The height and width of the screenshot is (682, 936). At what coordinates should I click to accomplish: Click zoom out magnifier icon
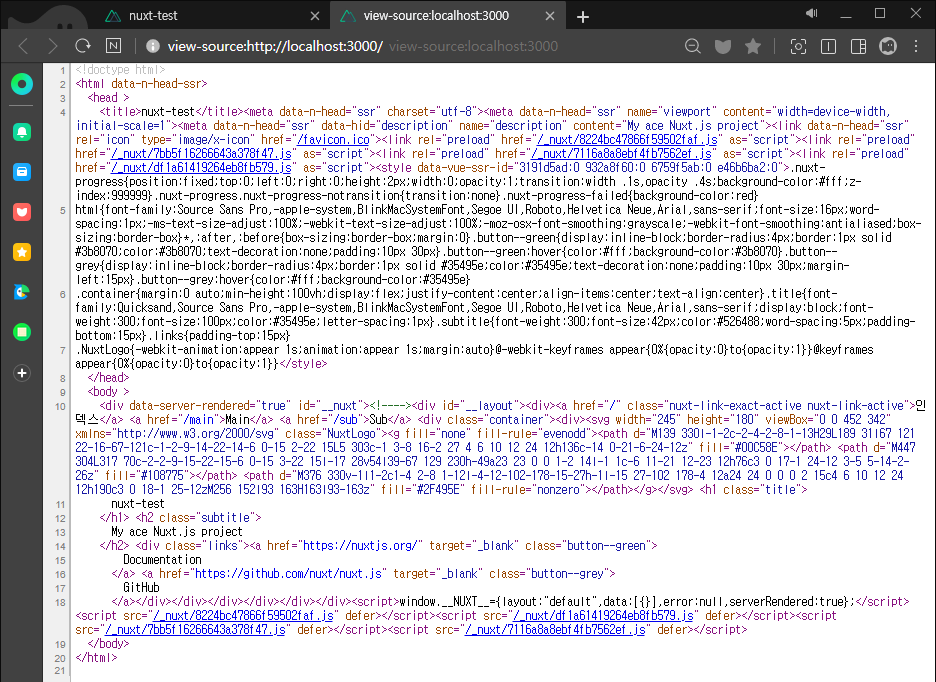692,46
